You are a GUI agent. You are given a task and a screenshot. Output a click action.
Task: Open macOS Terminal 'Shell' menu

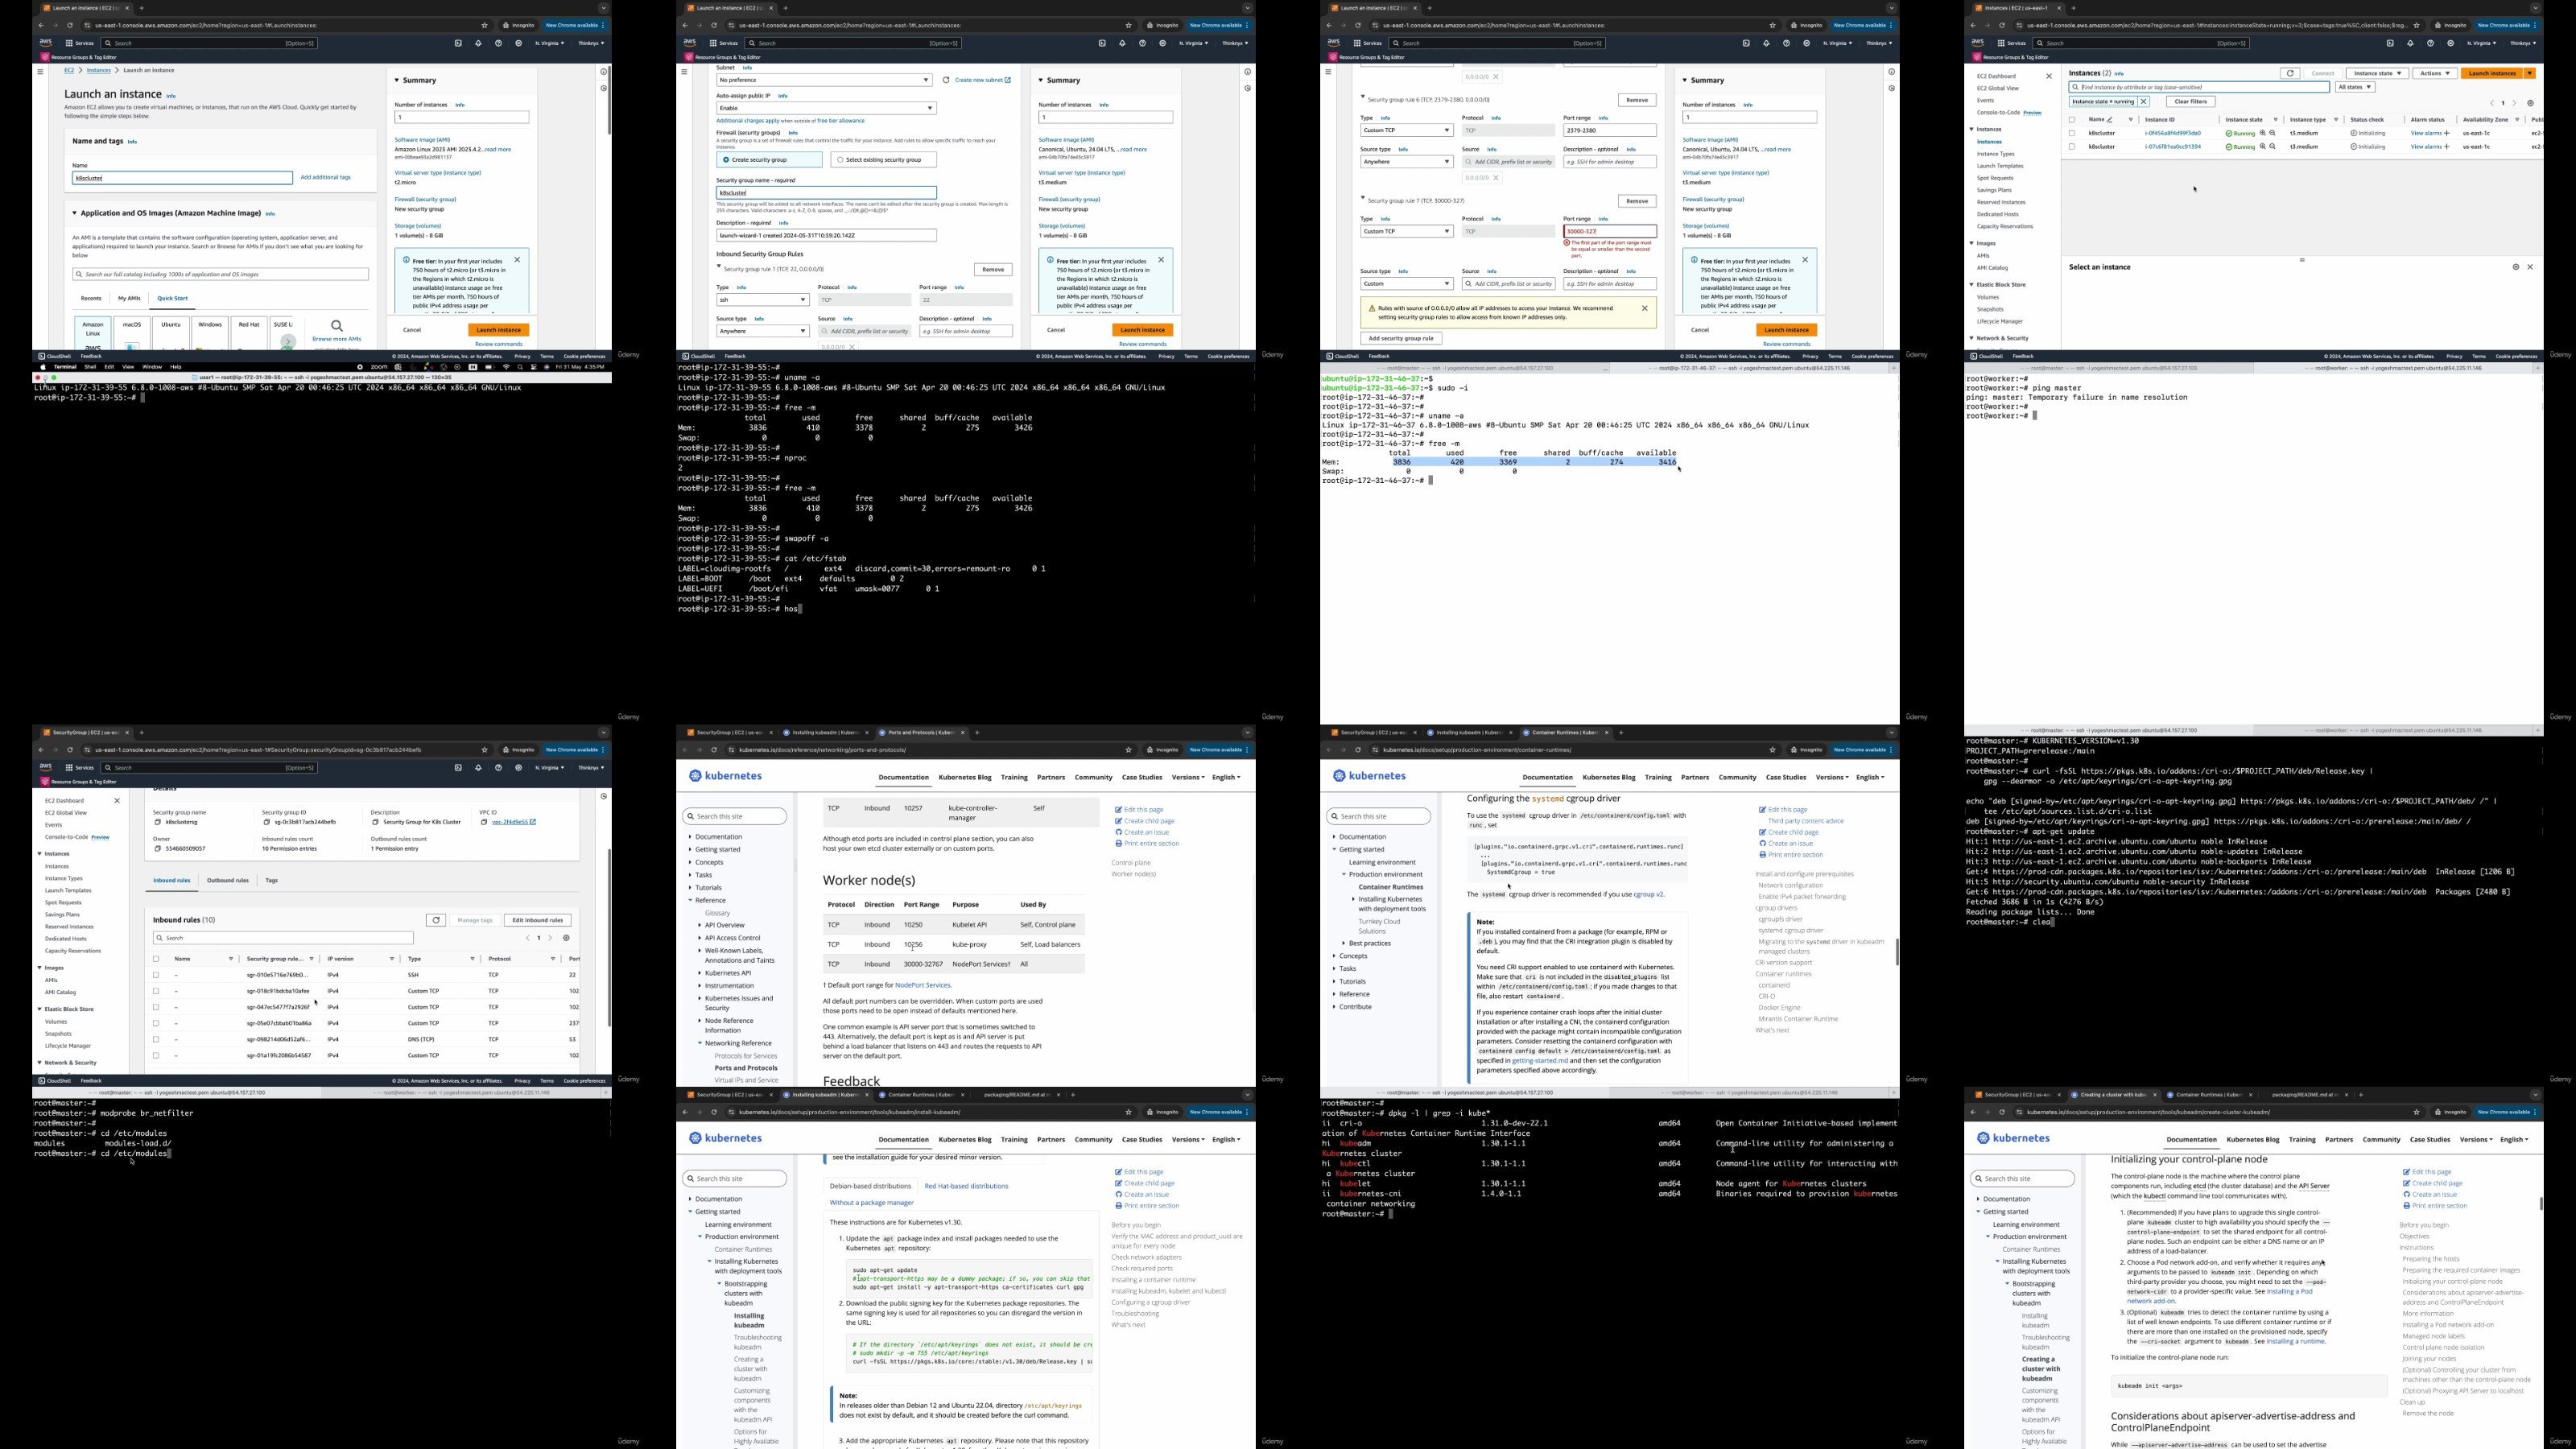pos(90,367)
